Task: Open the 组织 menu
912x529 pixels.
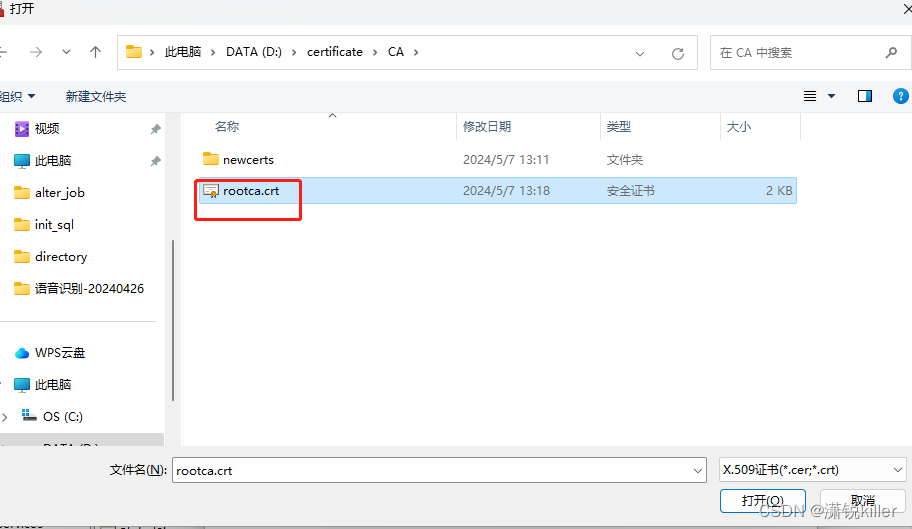Action: click(x=17, y=96)
